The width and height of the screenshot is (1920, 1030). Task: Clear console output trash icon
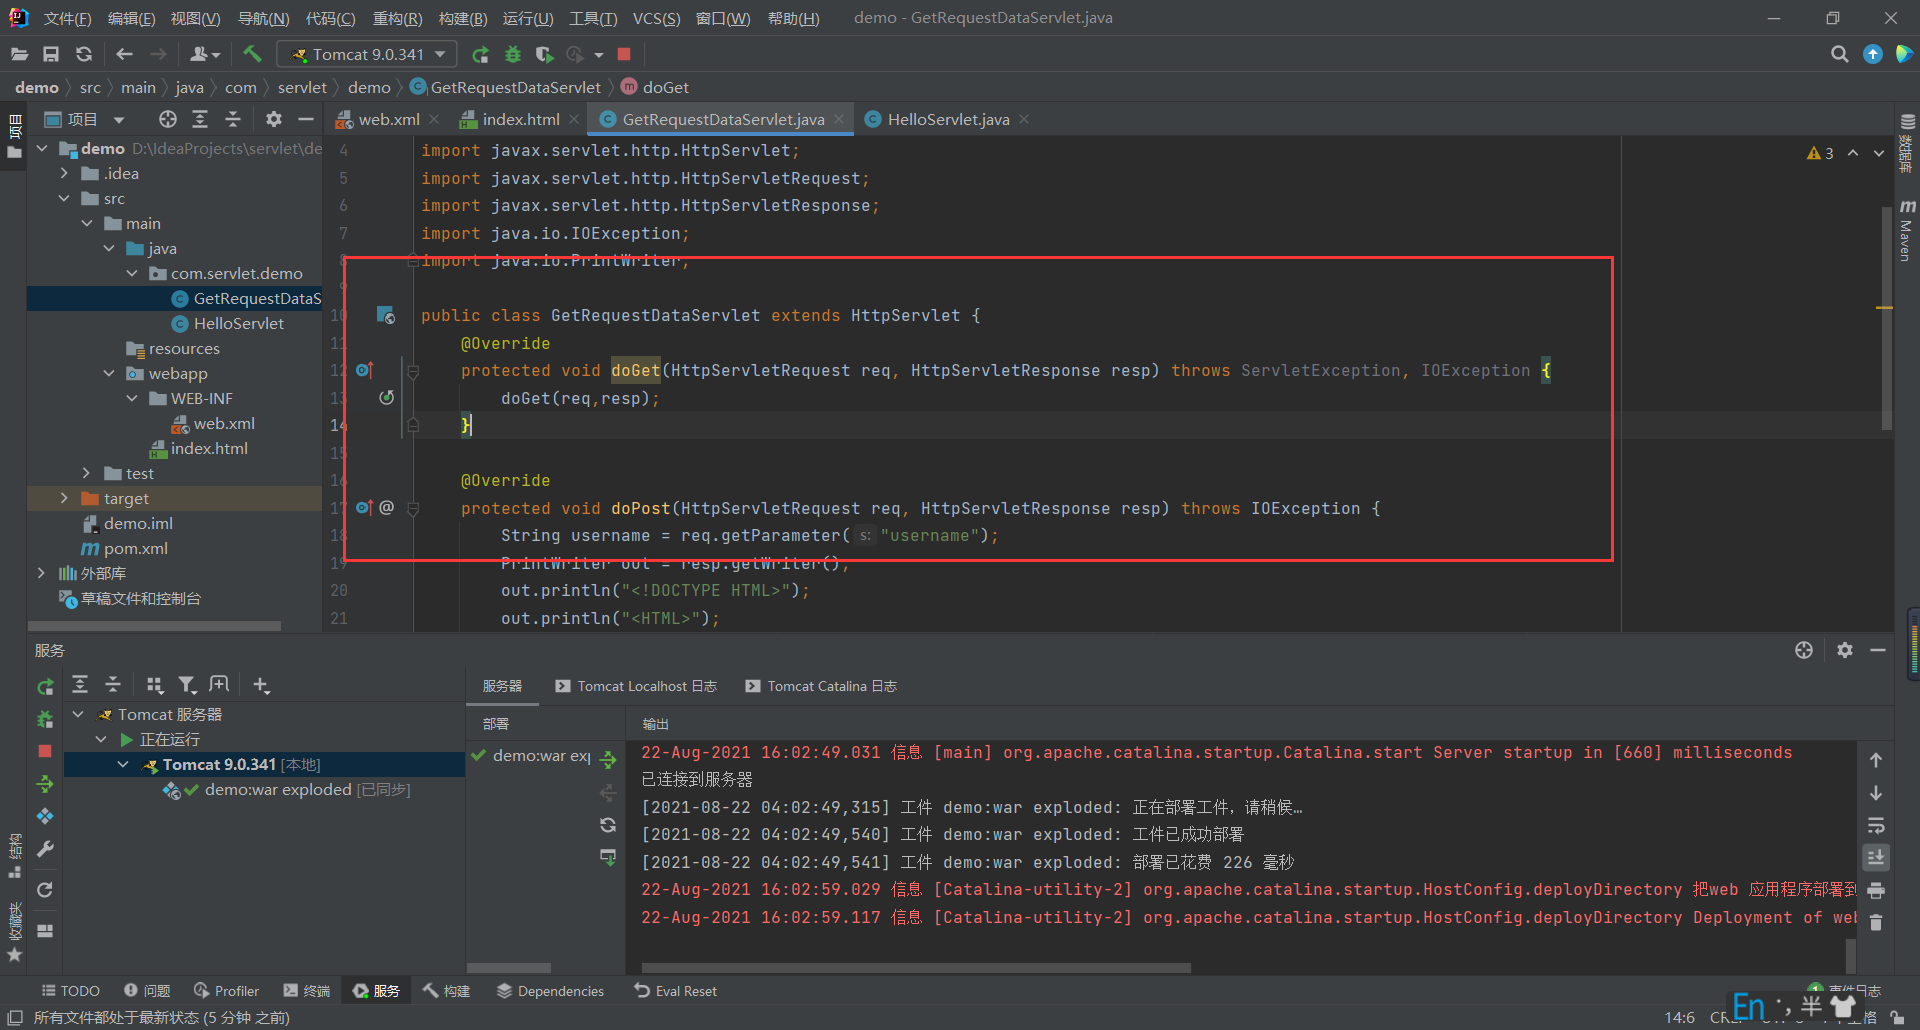[1876, 923]
